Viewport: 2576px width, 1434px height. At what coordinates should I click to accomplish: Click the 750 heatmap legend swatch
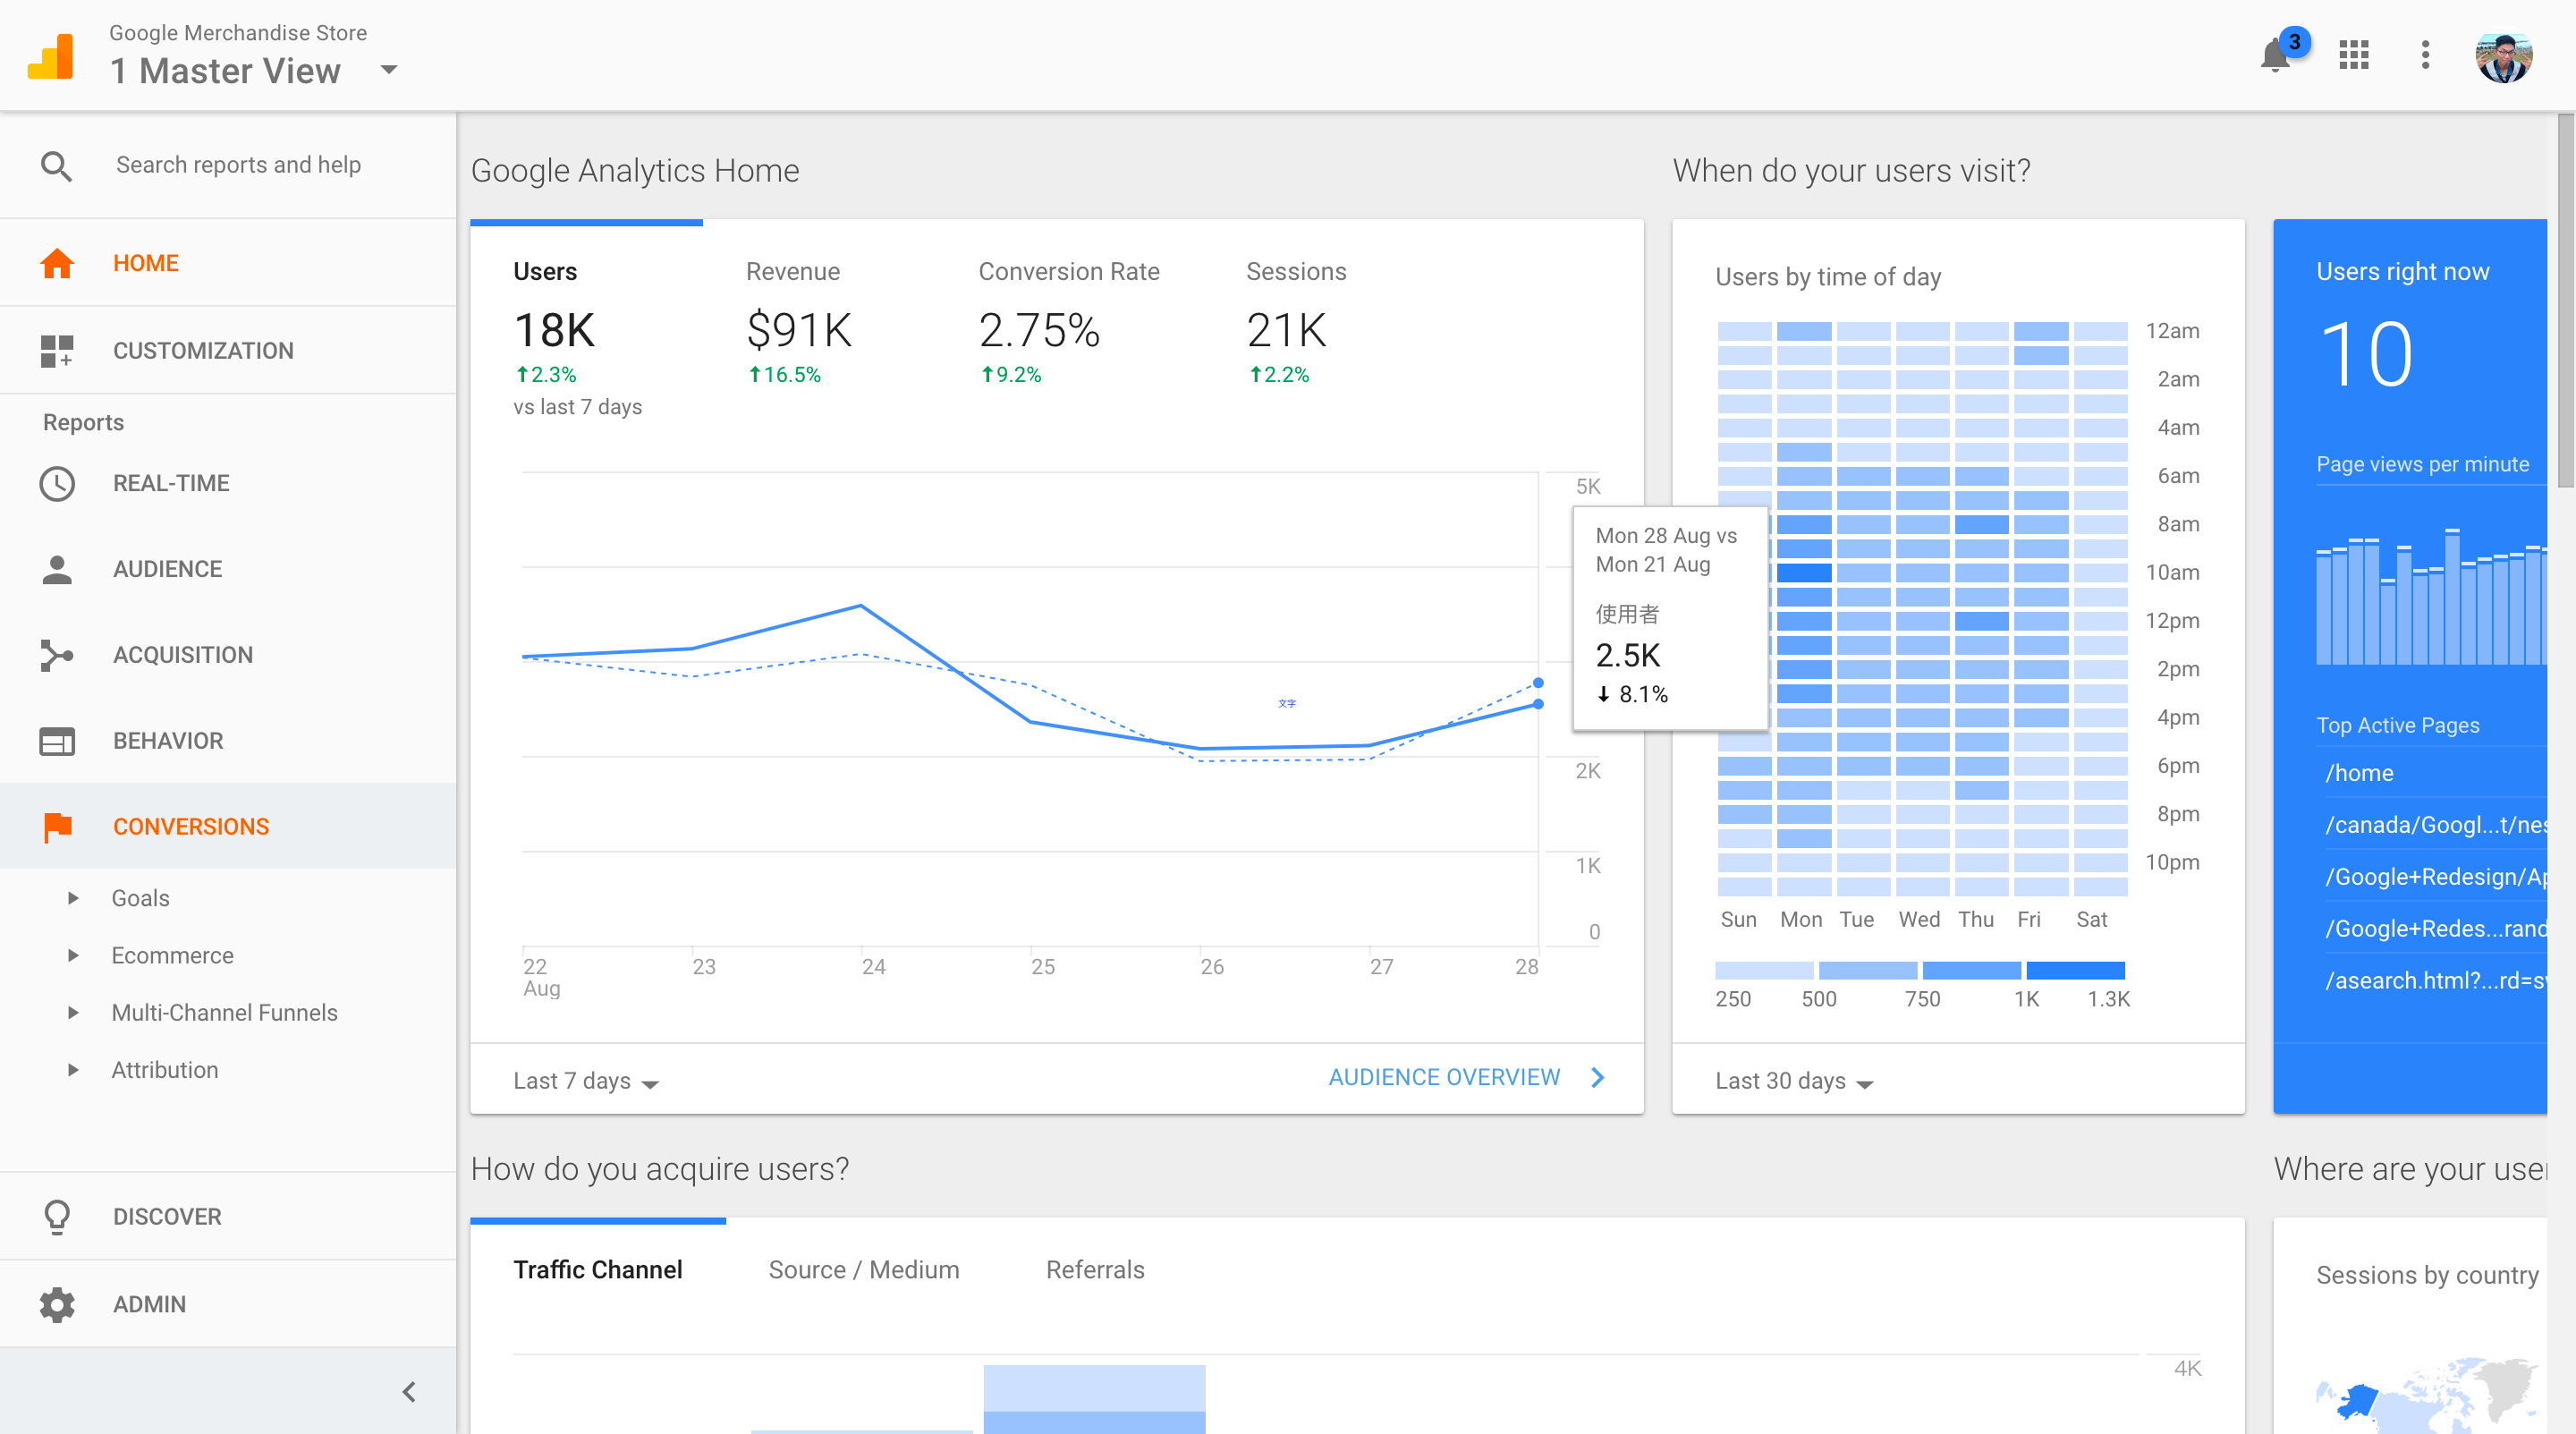1972,970
